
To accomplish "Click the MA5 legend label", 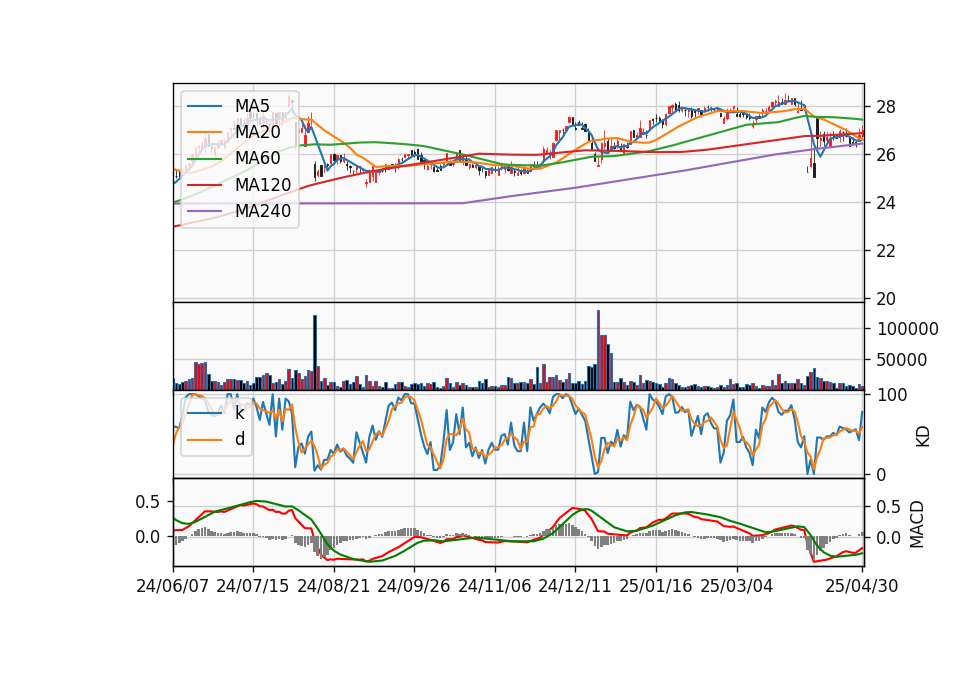I will click(252, 106).
